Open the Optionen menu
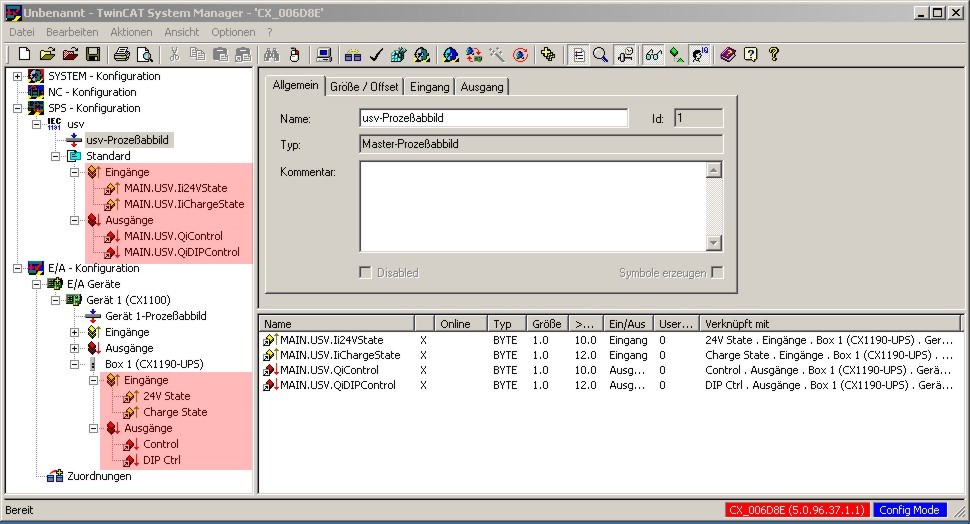The width and height of the screenshot is (970, 524). coord(233,32)
